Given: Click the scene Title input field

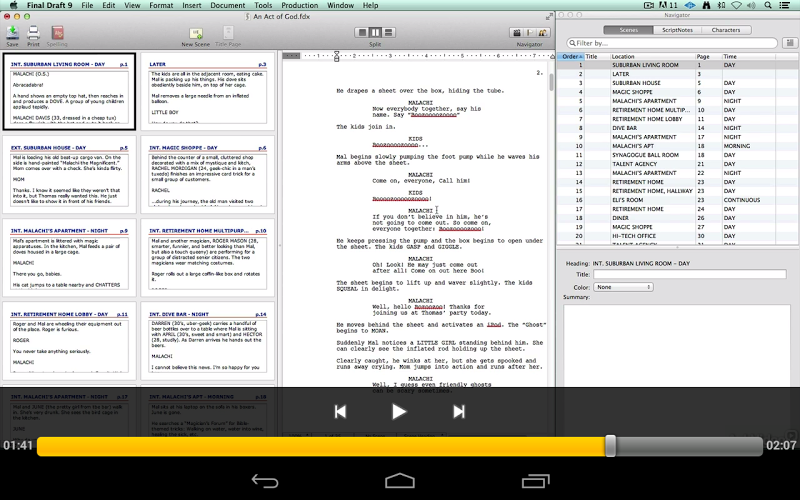Looking at the screenshot, I should pos(689,275).
